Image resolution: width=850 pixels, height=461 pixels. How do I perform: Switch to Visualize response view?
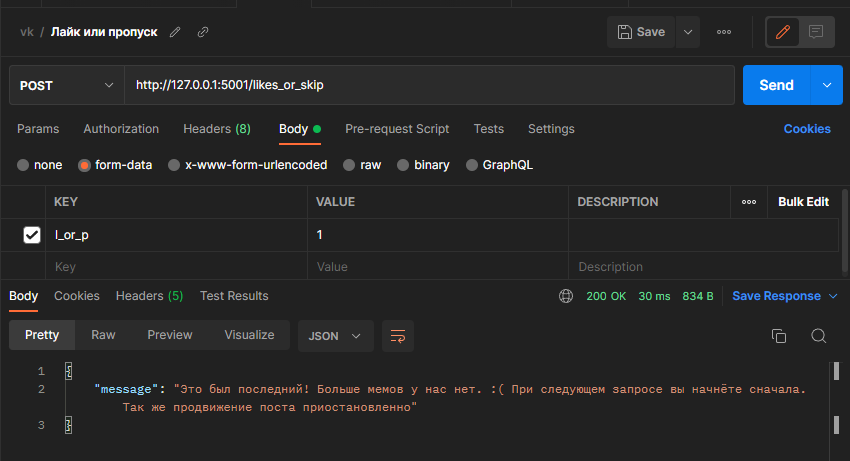click(x=249, y=335)
